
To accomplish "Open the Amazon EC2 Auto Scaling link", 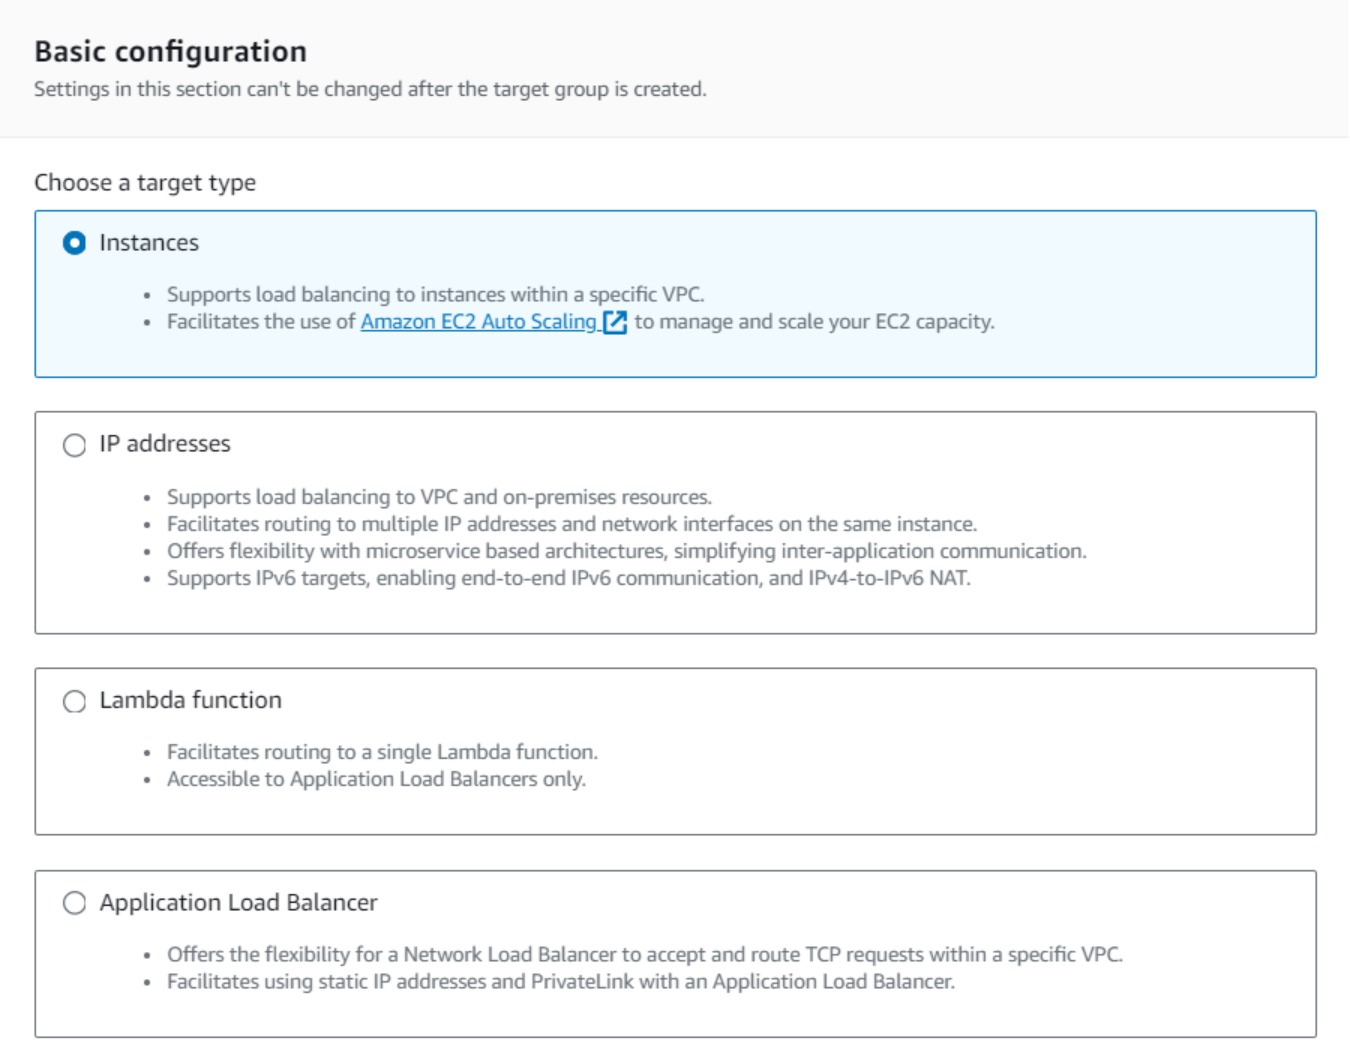I will (478, 322).
